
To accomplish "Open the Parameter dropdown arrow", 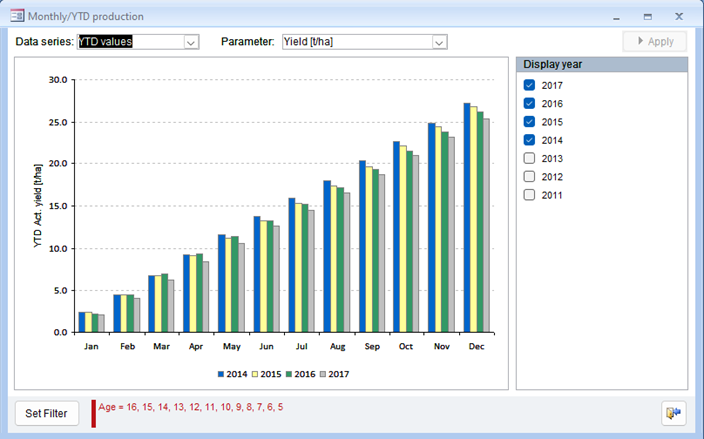I will tap(439, 42).
